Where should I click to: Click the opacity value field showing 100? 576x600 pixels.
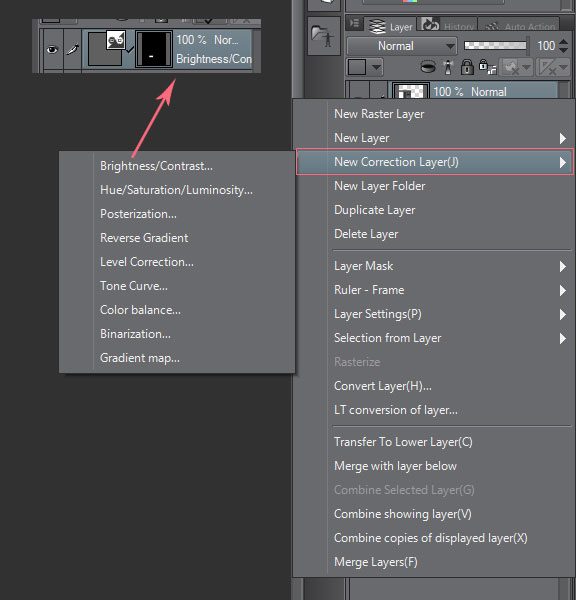(546, 46)
